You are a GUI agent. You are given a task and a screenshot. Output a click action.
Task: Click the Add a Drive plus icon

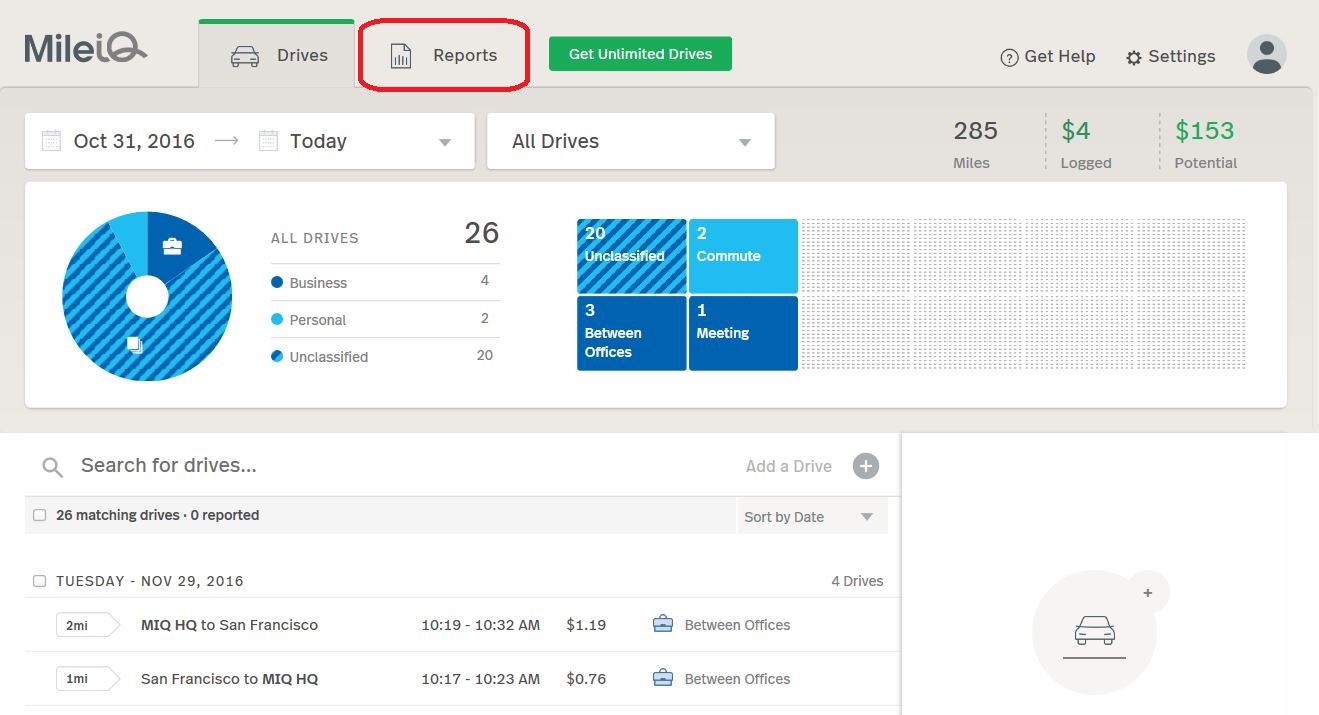coord(866,466)
